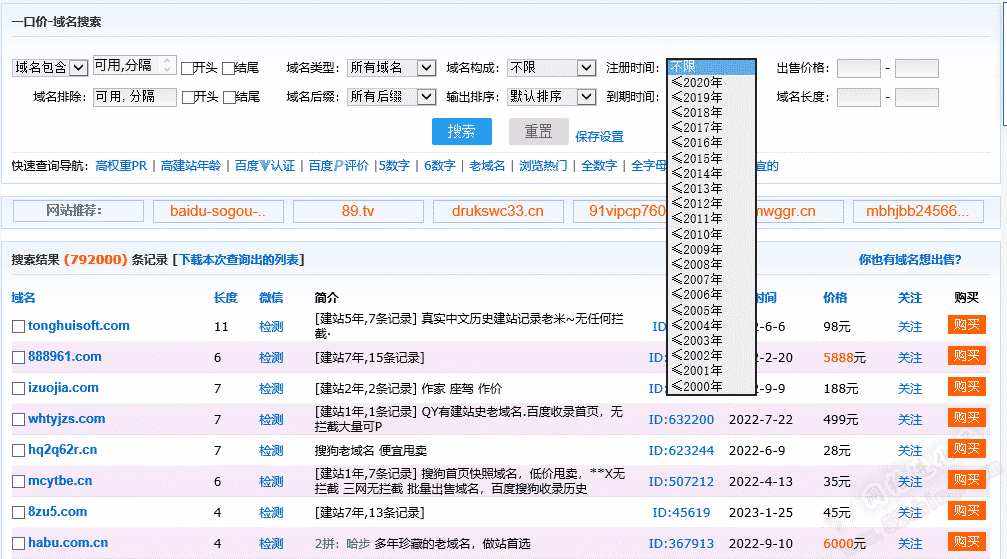Screen dimensions: 1007x559
Task: Open the 域名构成 不限 dropdown
Action: [551, 67]
